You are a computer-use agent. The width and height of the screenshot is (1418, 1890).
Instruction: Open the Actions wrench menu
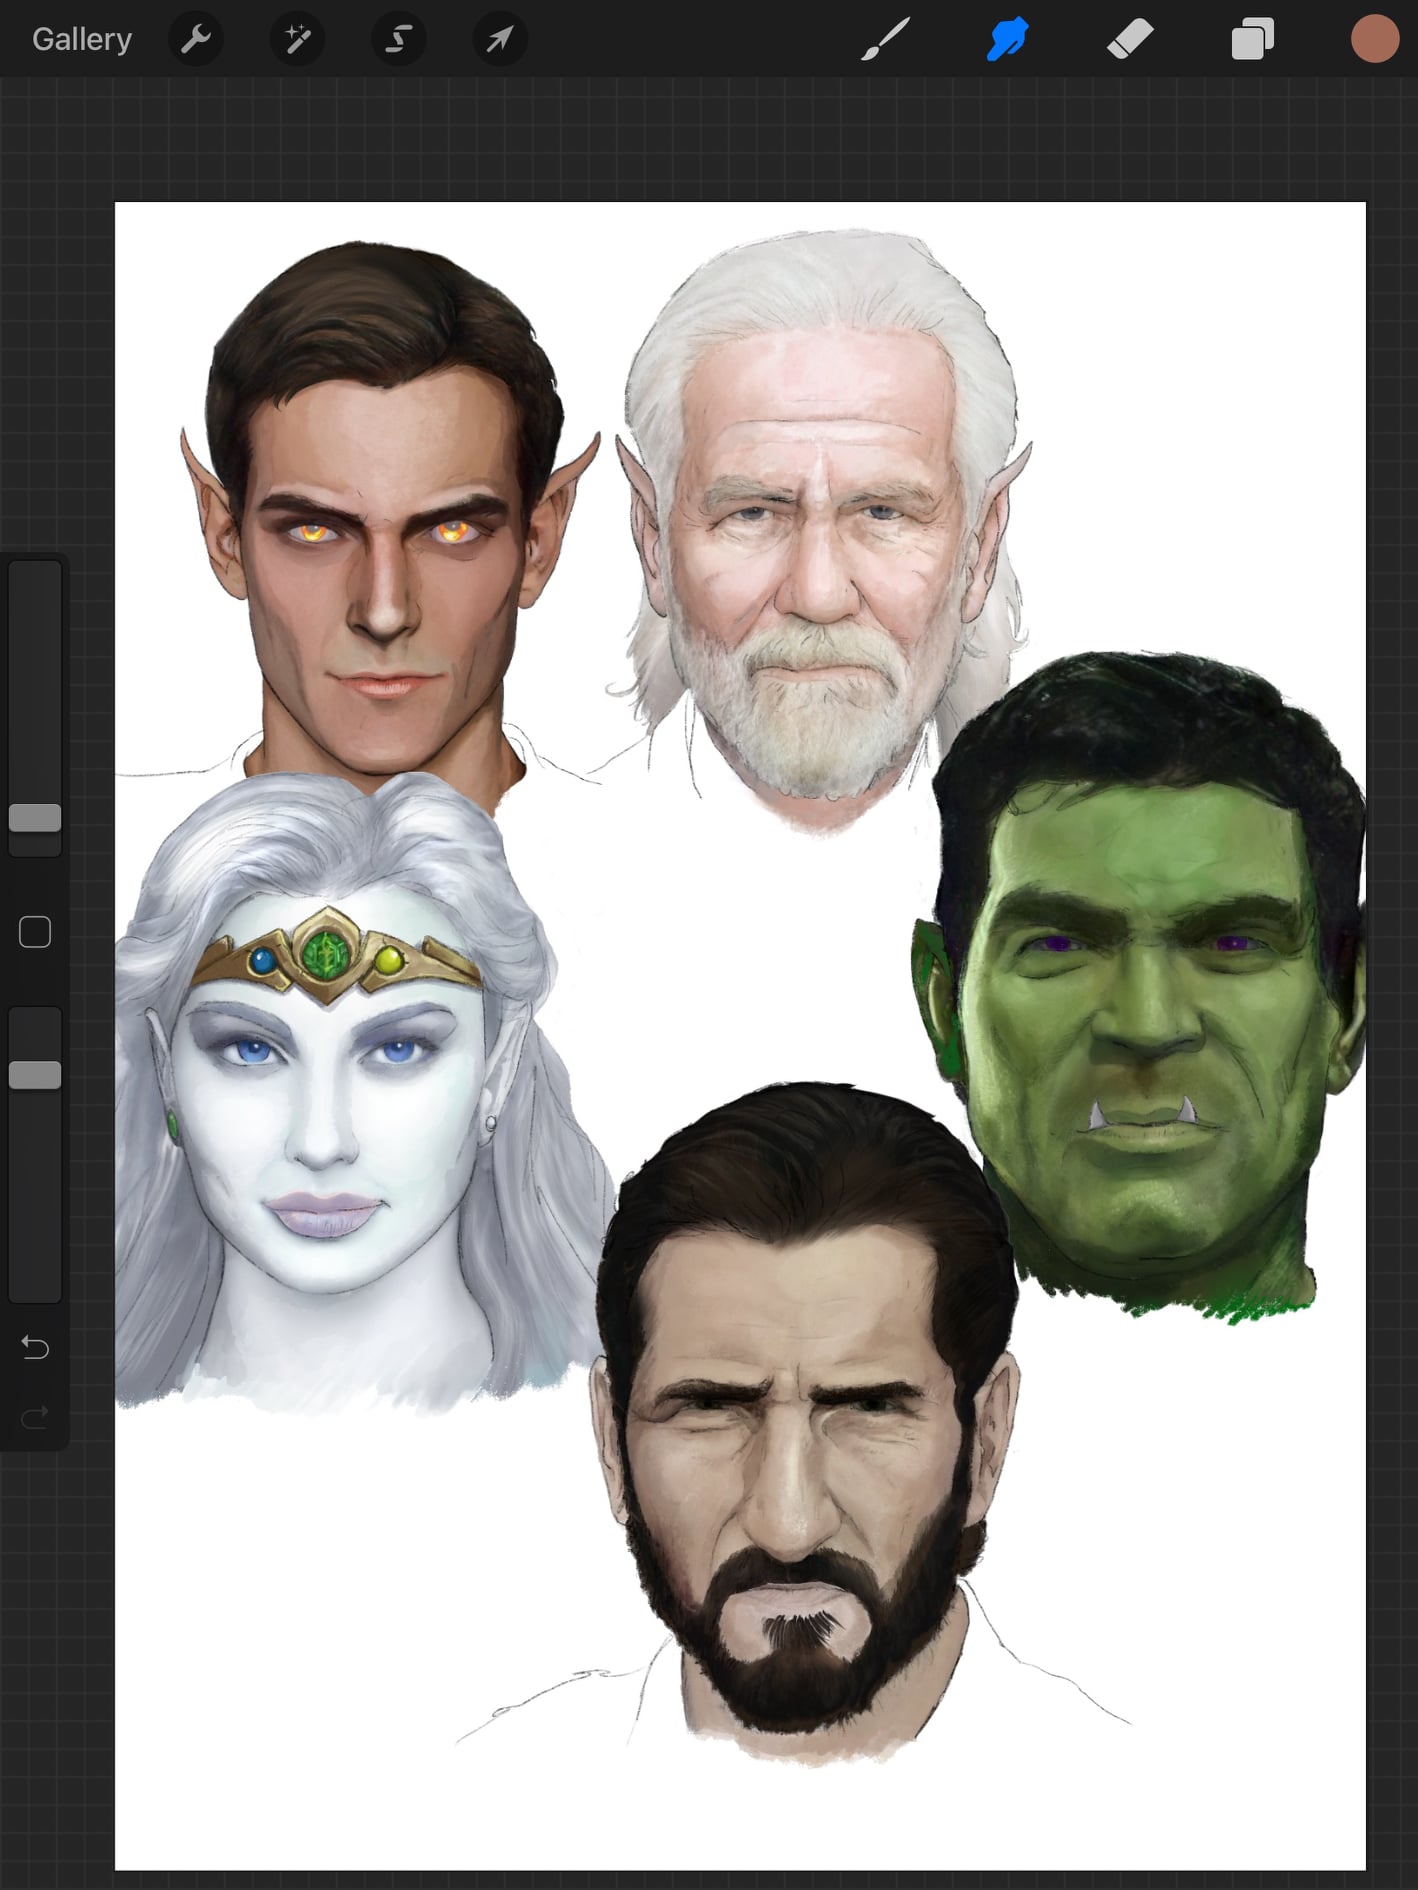(x=196, y=39)
